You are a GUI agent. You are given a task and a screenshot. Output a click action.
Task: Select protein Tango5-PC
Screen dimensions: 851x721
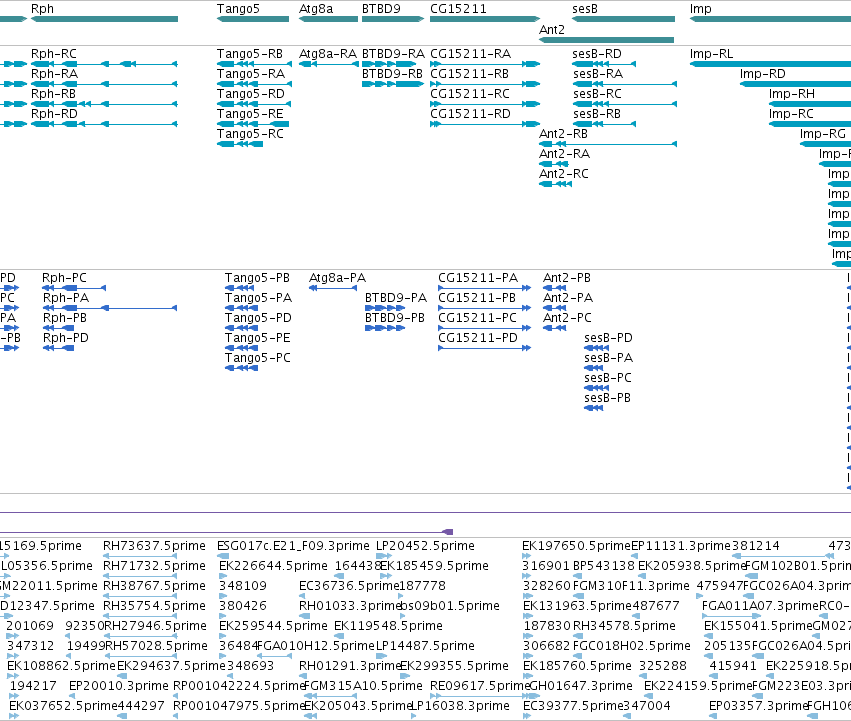click(x=242, y=368)
